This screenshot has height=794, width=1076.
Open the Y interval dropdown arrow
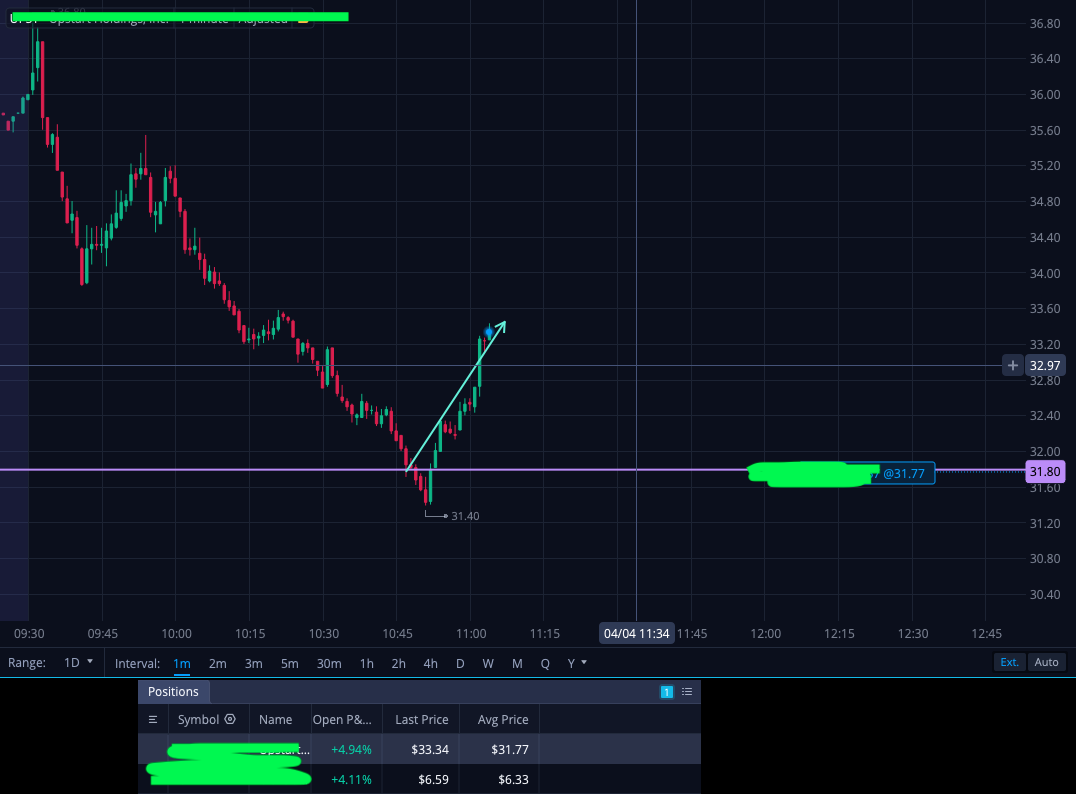[584, 662]
